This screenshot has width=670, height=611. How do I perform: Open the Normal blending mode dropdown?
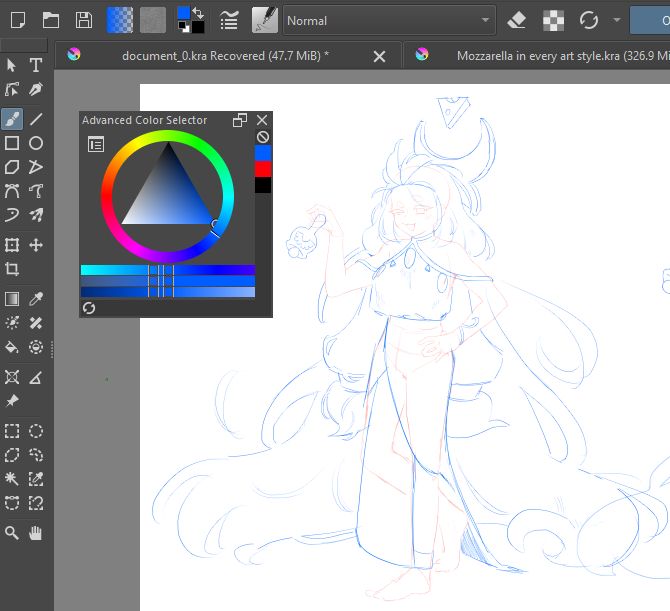coord(389,20)
